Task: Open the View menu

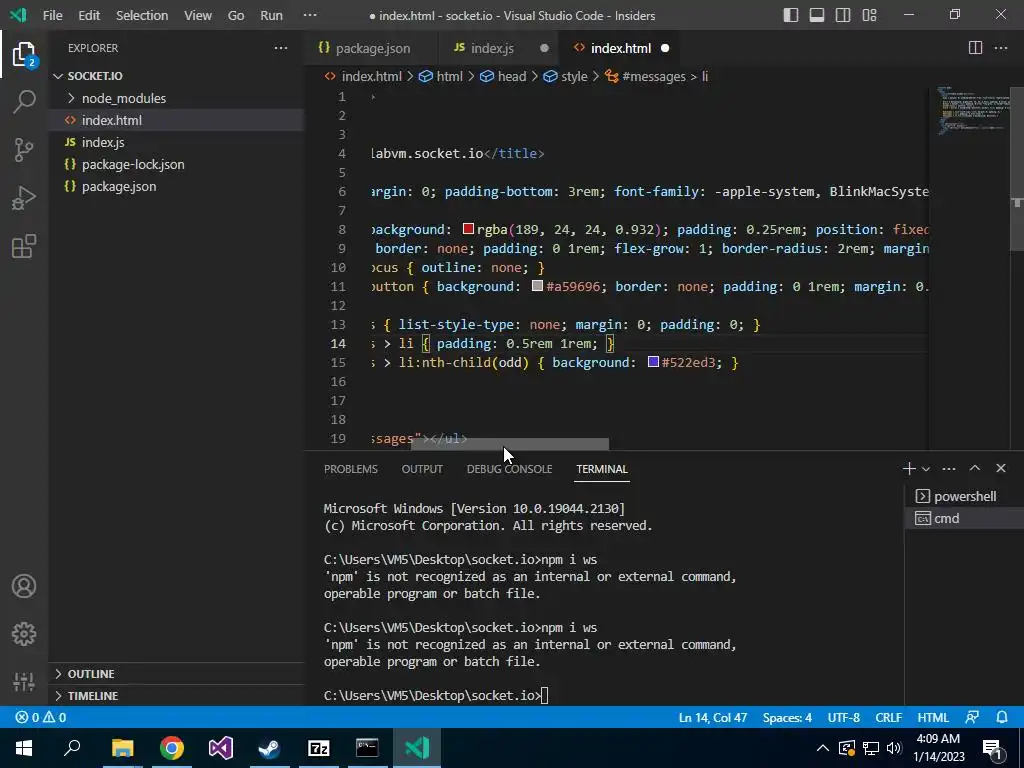Action: pyautogui.click(x=197, y=15)
